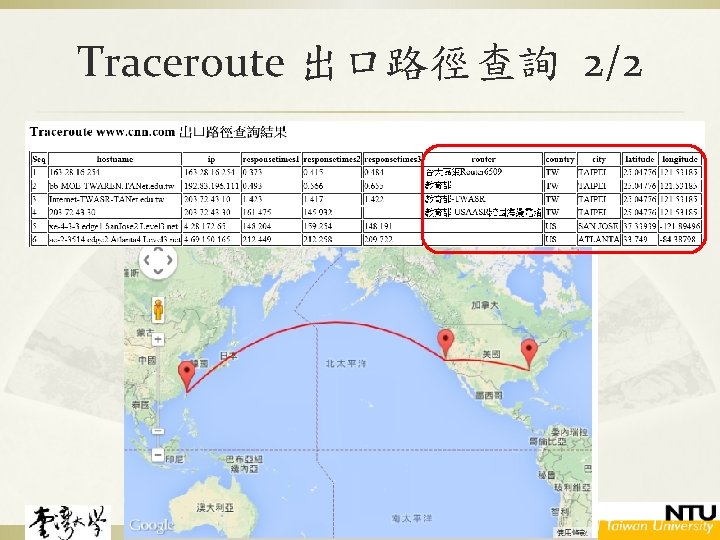Viewport: 720px width, 540px height.
Task: Click the ATLANTA city cell
Action: tap(599, 239)
